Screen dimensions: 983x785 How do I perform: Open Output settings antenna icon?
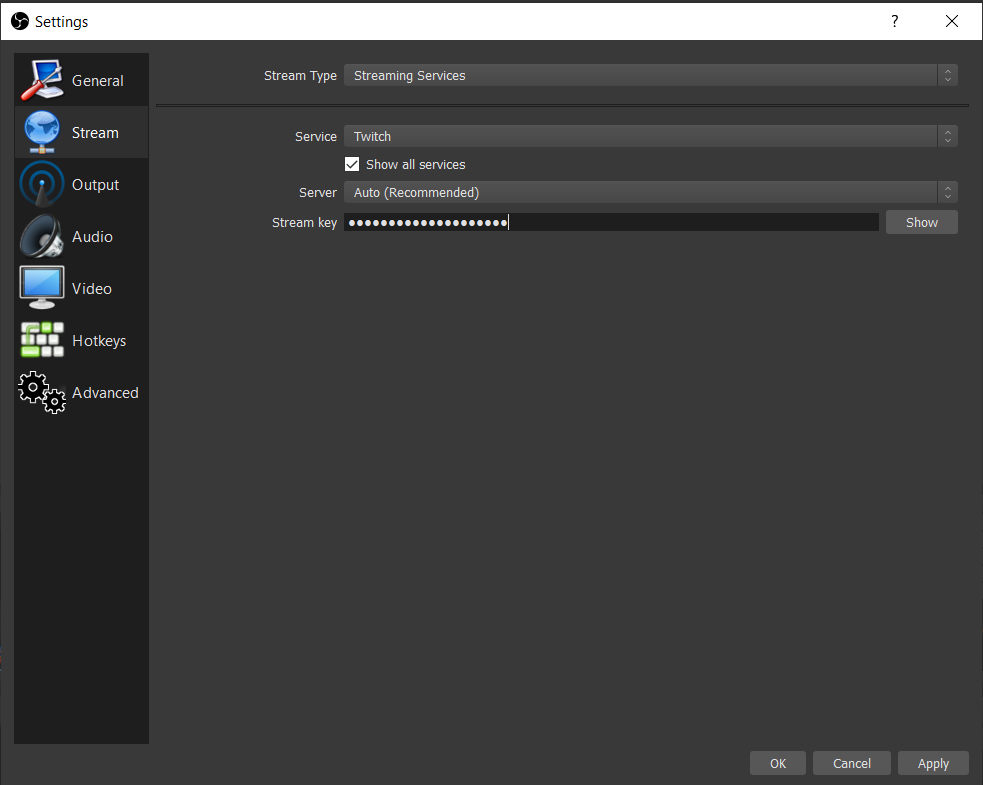coord(41,184)
